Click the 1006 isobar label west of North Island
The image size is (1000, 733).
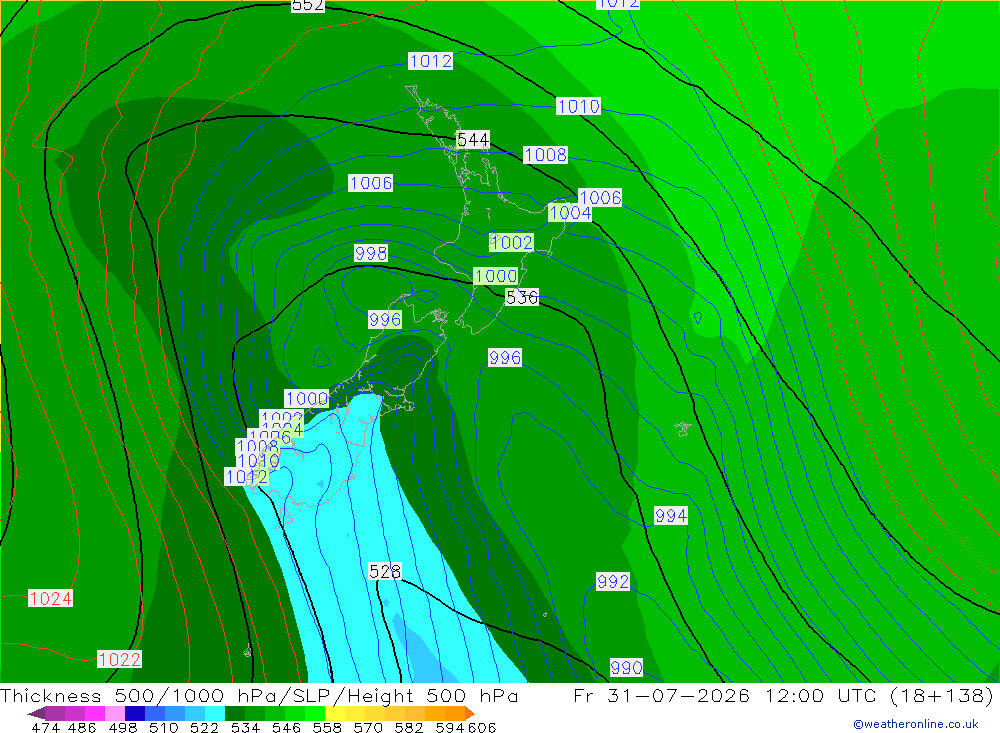371,183
